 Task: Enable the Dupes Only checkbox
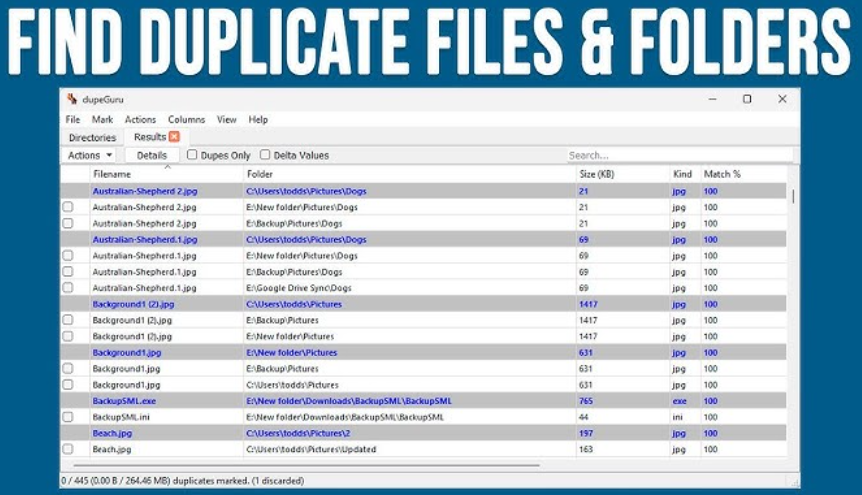click(192, 155)
